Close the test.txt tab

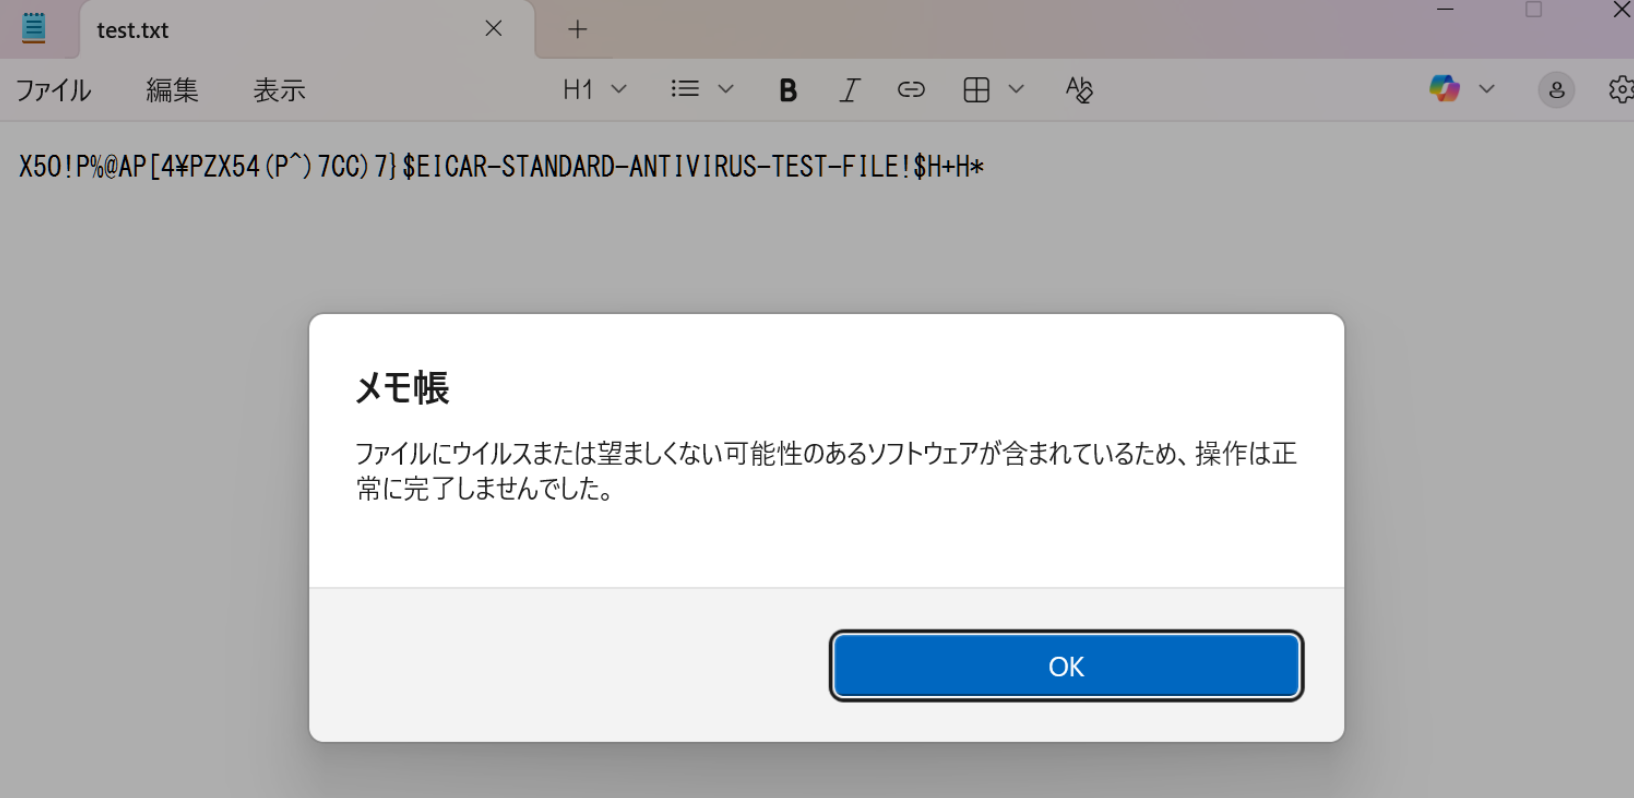493,29
